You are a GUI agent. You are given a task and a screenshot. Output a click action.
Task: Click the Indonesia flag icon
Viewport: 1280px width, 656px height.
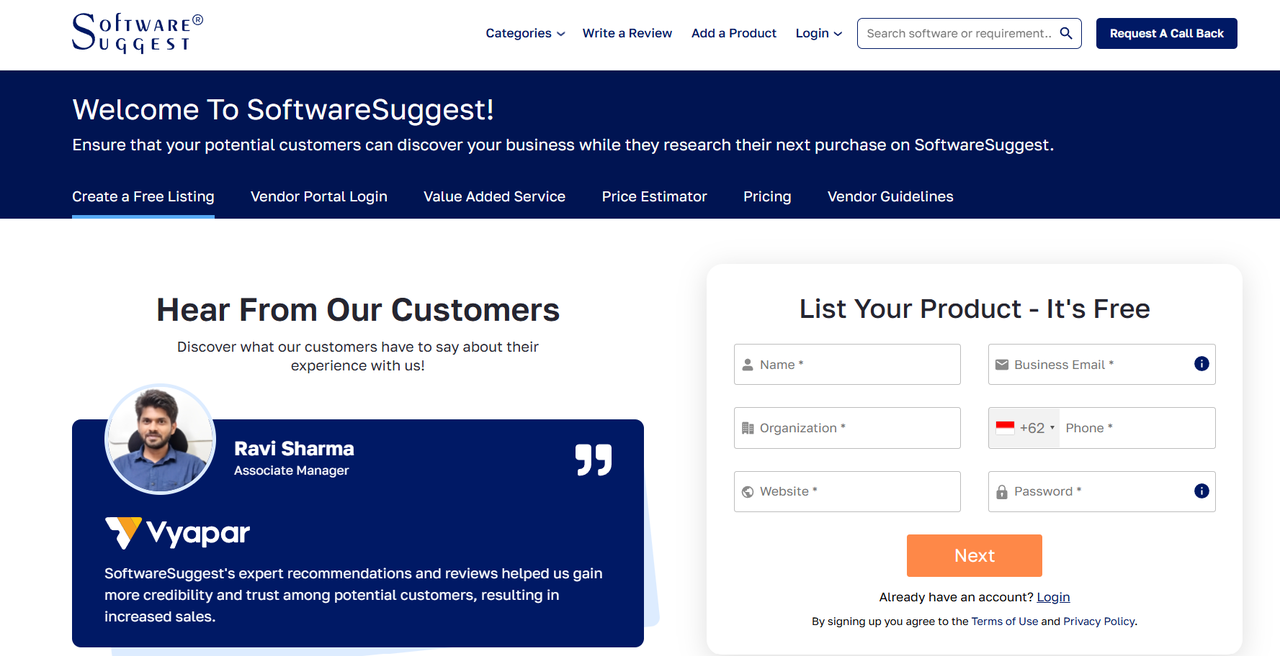pyautogui.click(x=1005, y=427)
